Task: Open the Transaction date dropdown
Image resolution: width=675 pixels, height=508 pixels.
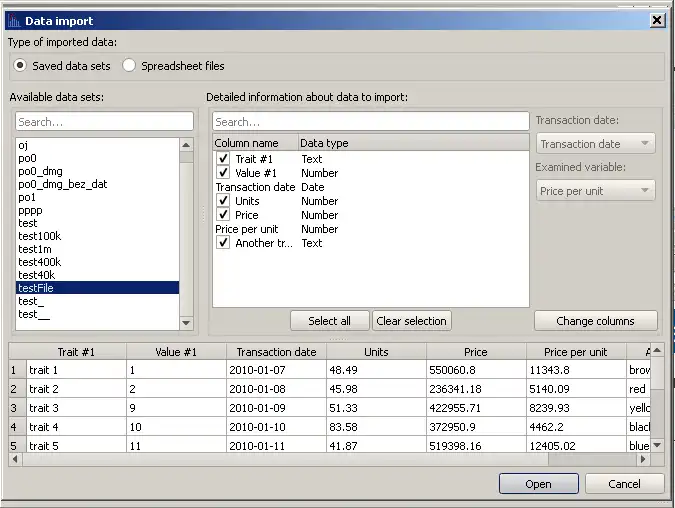Action: 596,144
